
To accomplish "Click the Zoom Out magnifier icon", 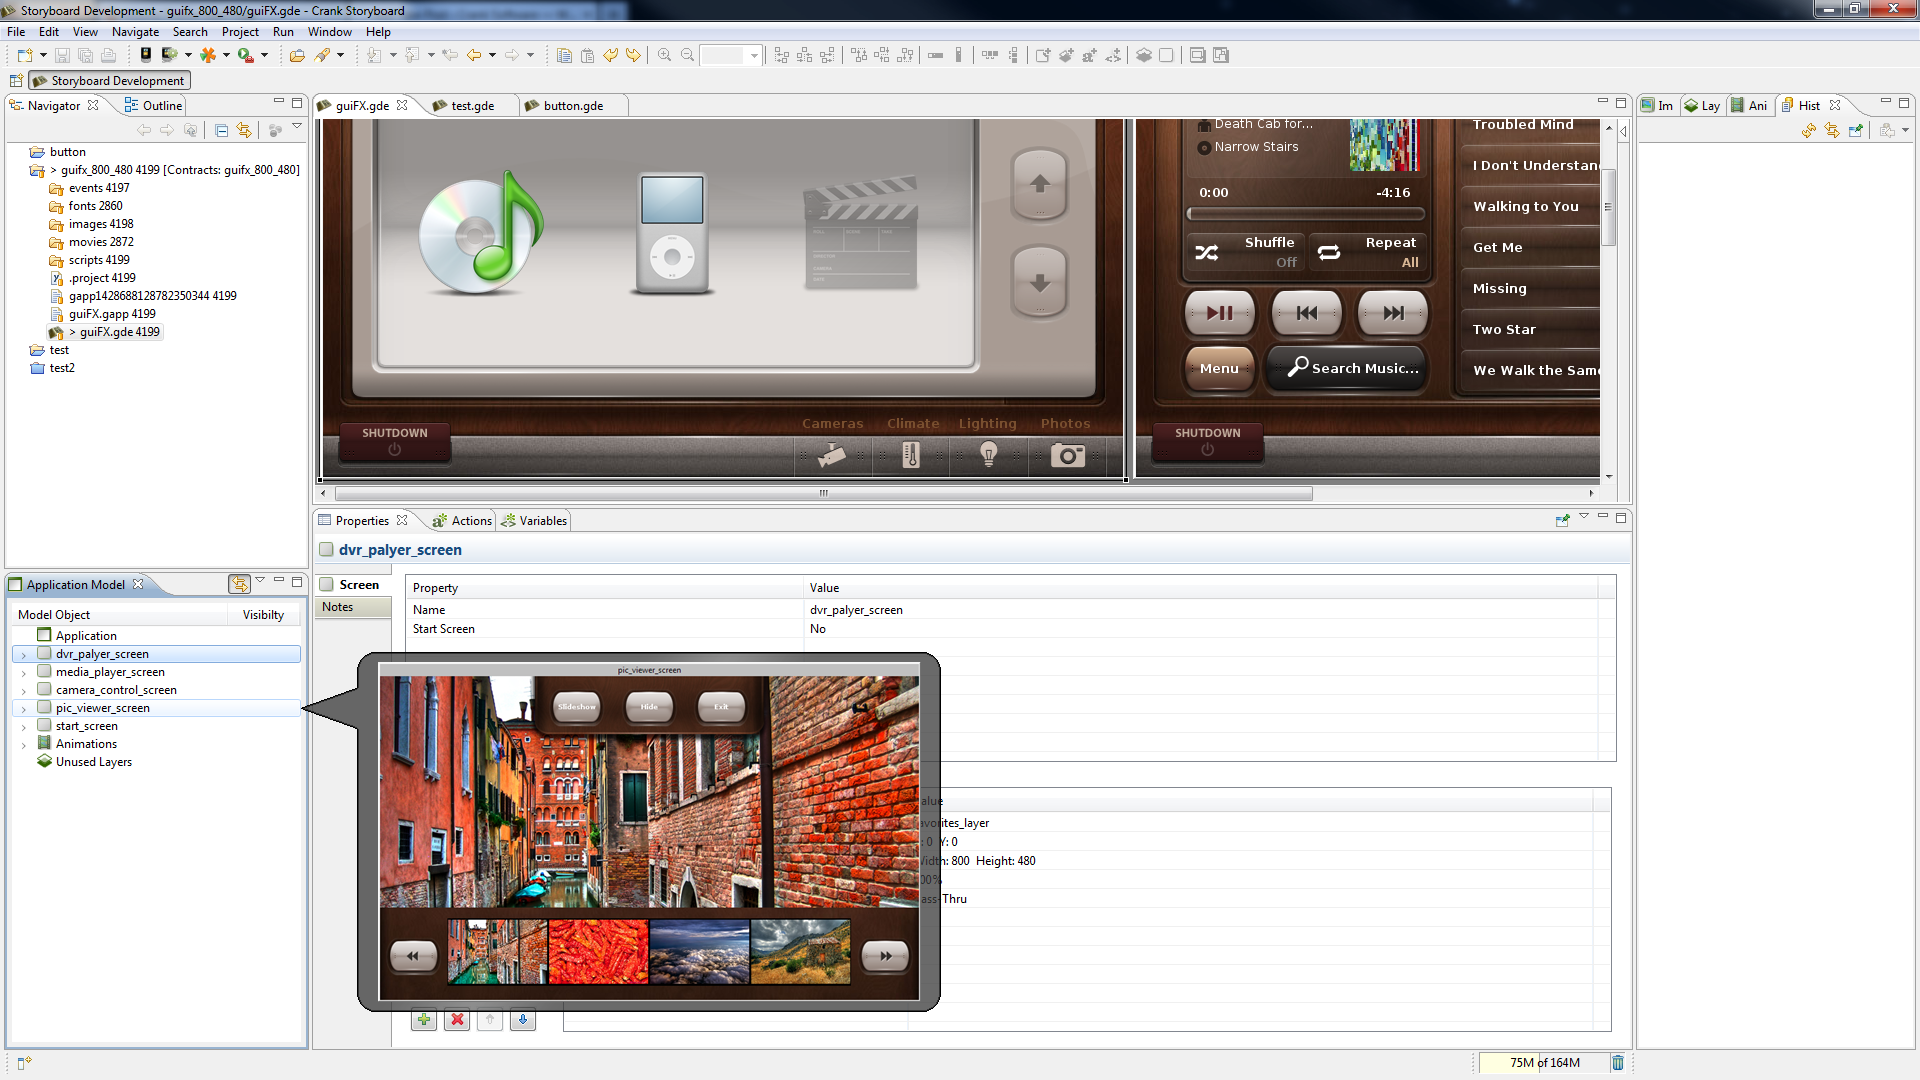I will pyautogui.click(x=687, y=55).
